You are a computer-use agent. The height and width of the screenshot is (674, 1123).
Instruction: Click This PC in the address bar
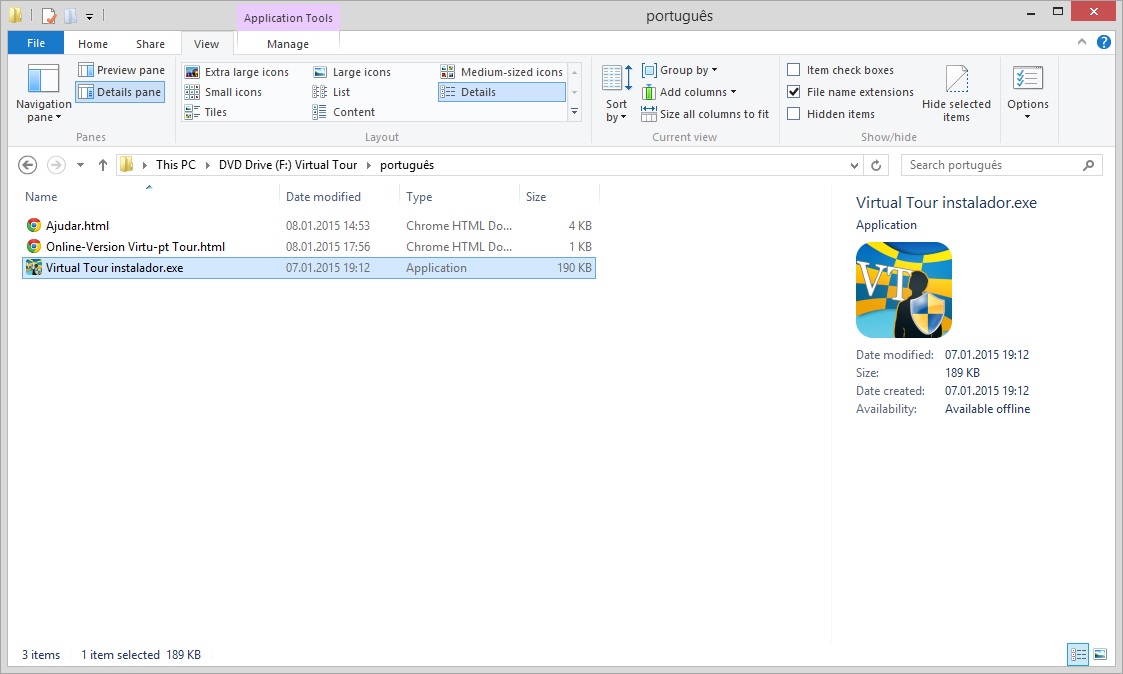[x=175, y=165]
